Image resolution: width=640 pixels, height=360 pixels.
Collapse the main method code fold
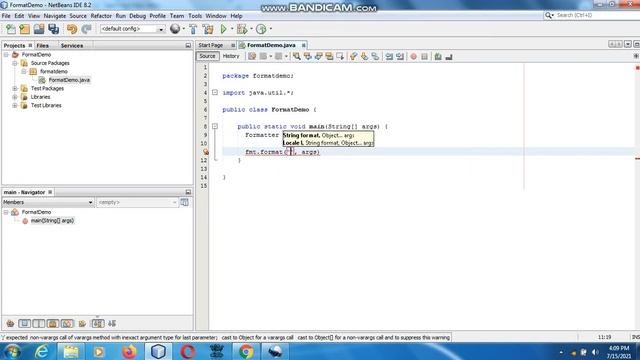point(215,127)
